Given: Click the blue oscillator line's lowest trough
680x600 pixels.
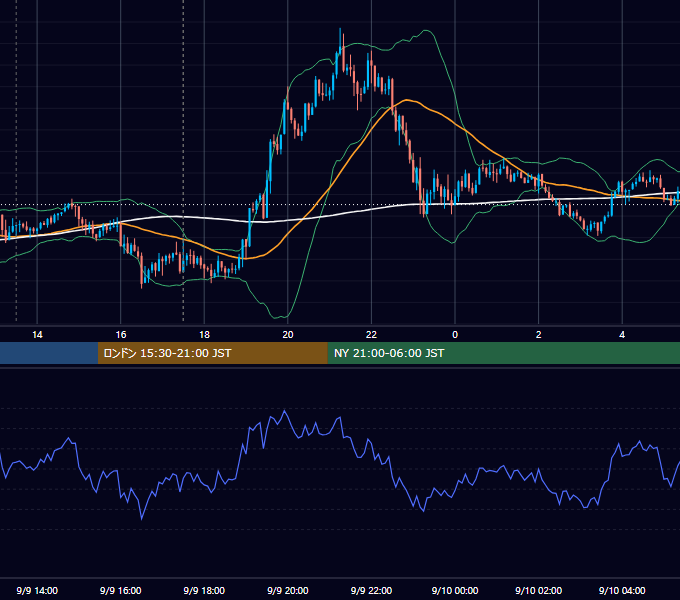Looking at the screenshot, I should tap(141, 518).
